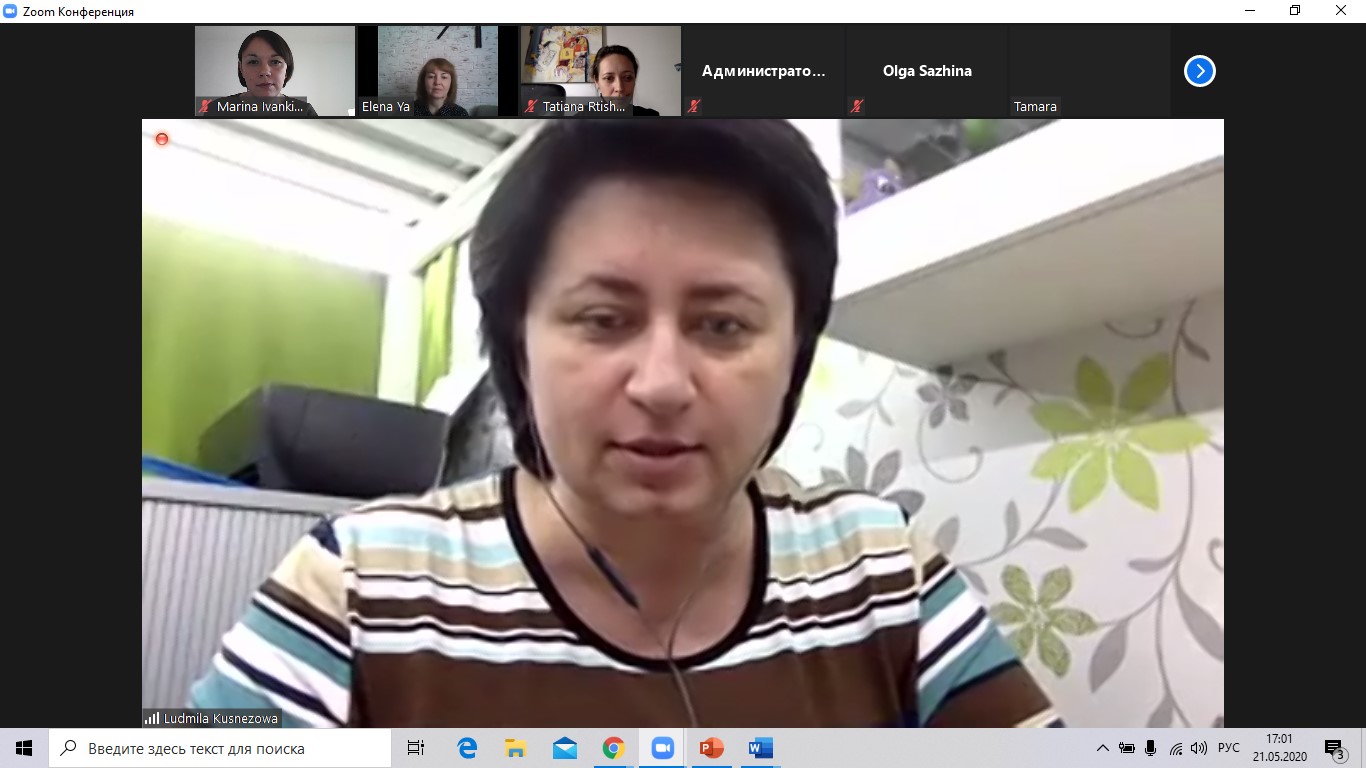Open the Windows Start menu
This screenshot has width=1366, height=768.
coord(24,748)
